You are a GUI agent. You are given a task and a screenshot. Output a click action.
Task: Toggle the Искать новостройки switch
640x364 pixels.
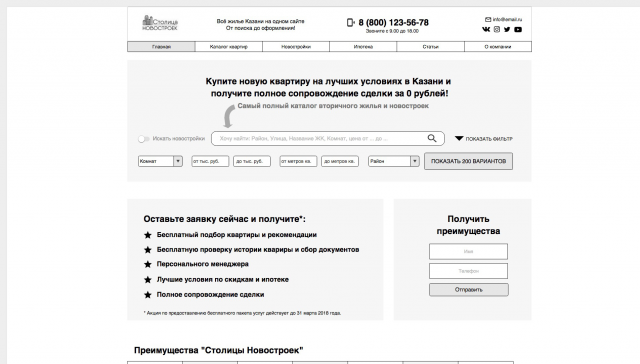(x=143, y=139)
